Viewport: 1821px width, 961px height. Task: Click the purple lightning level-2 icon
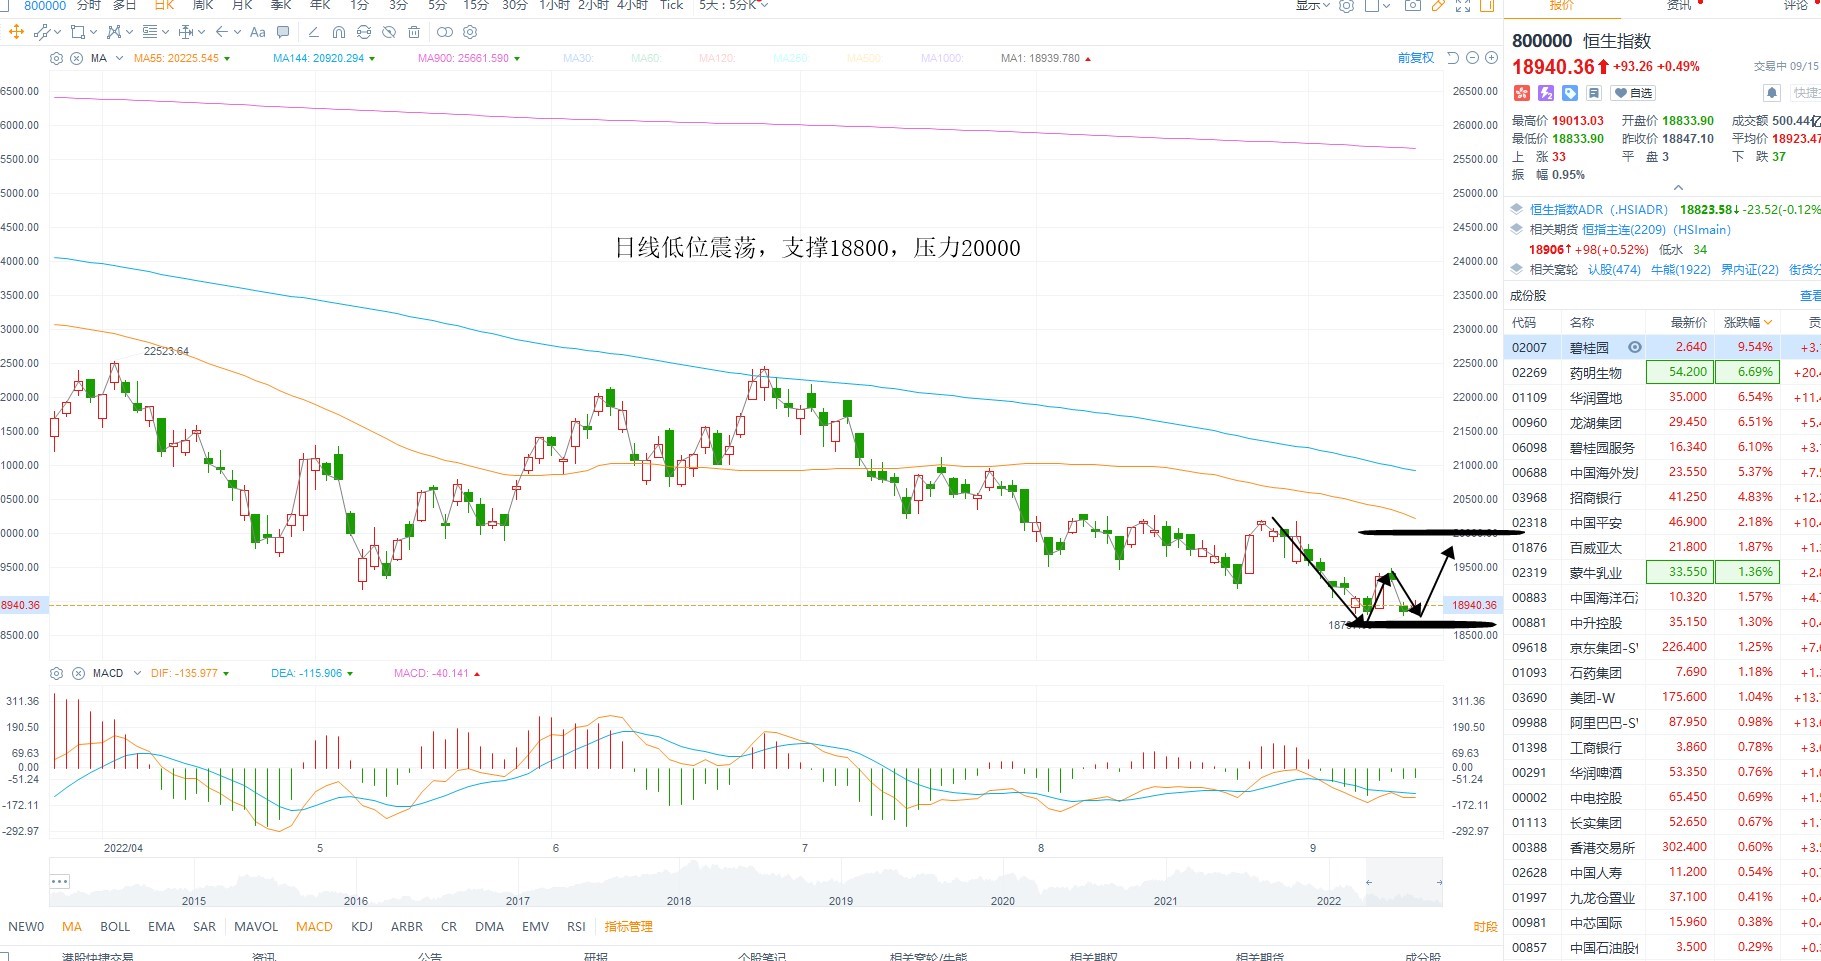click(1546, 93)
